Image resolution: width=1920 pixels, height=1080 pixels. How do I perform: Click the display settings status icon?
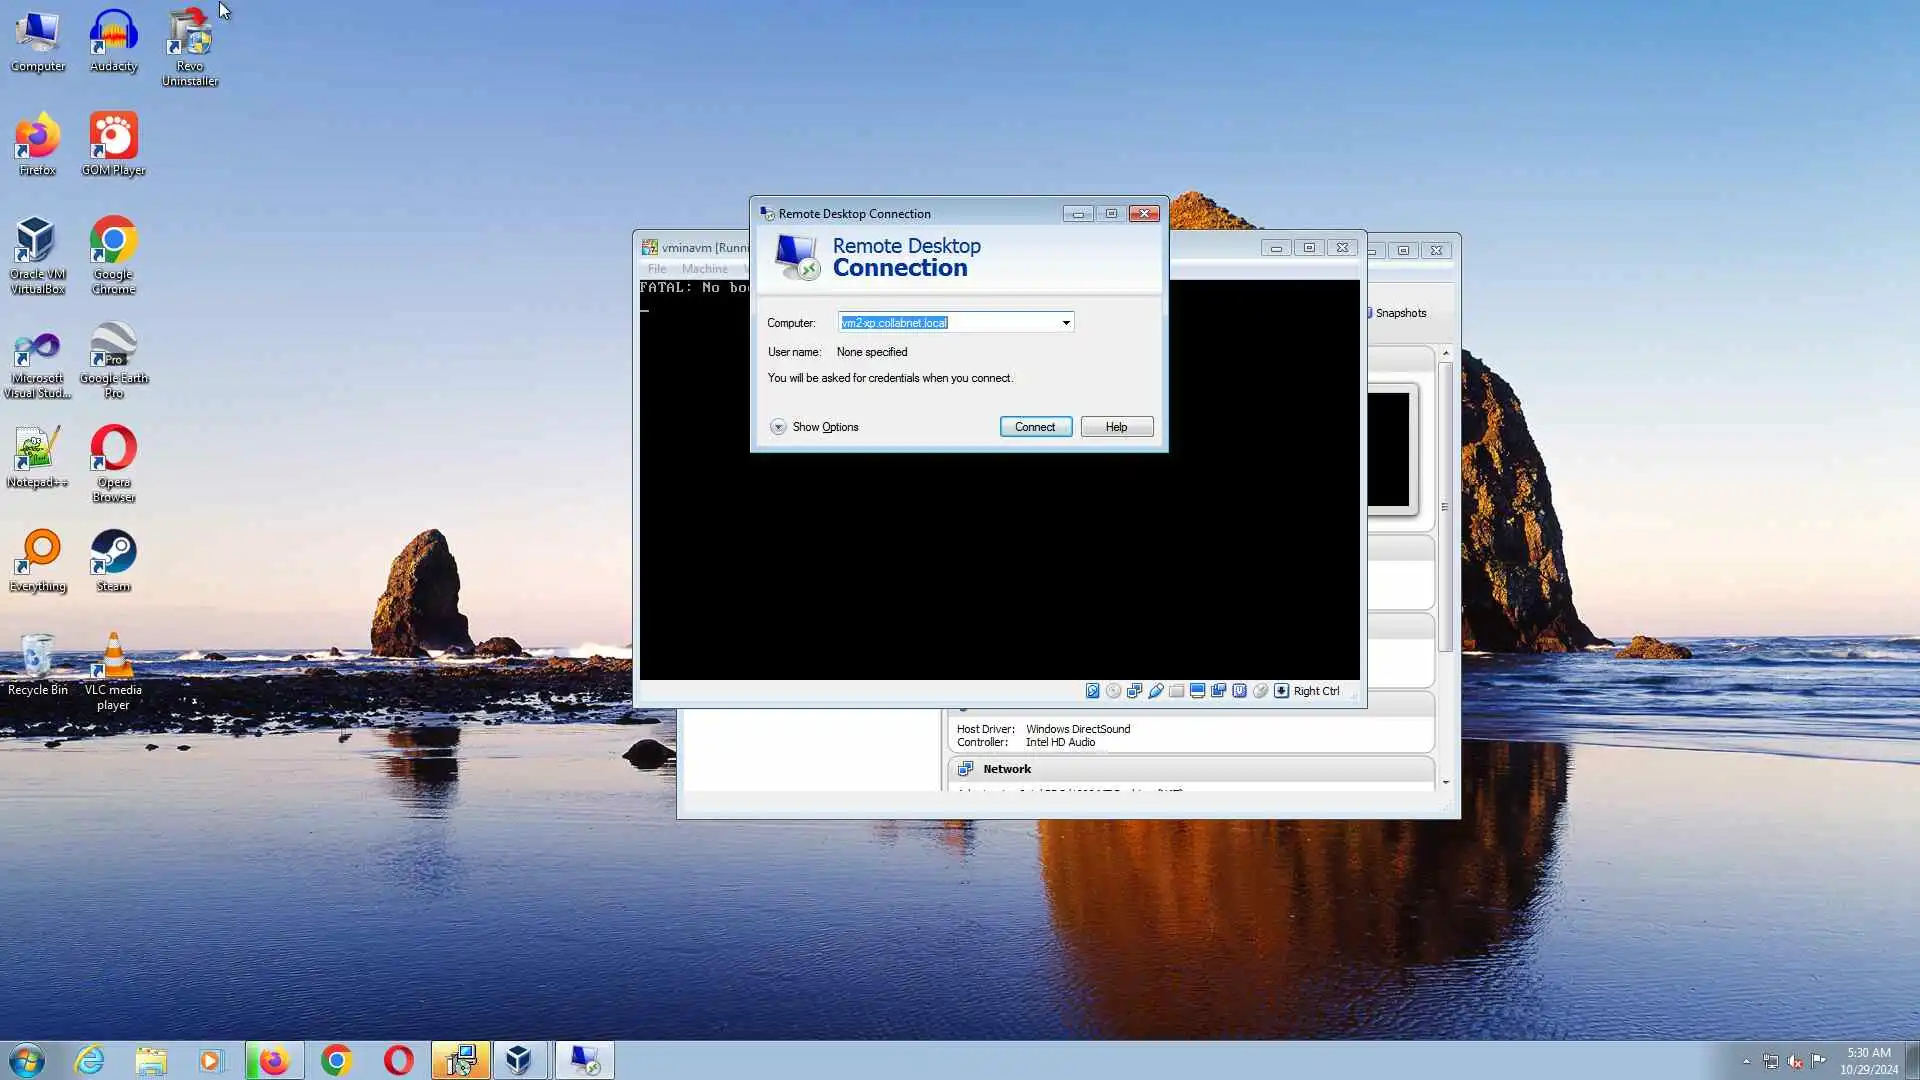point(1197,691)
